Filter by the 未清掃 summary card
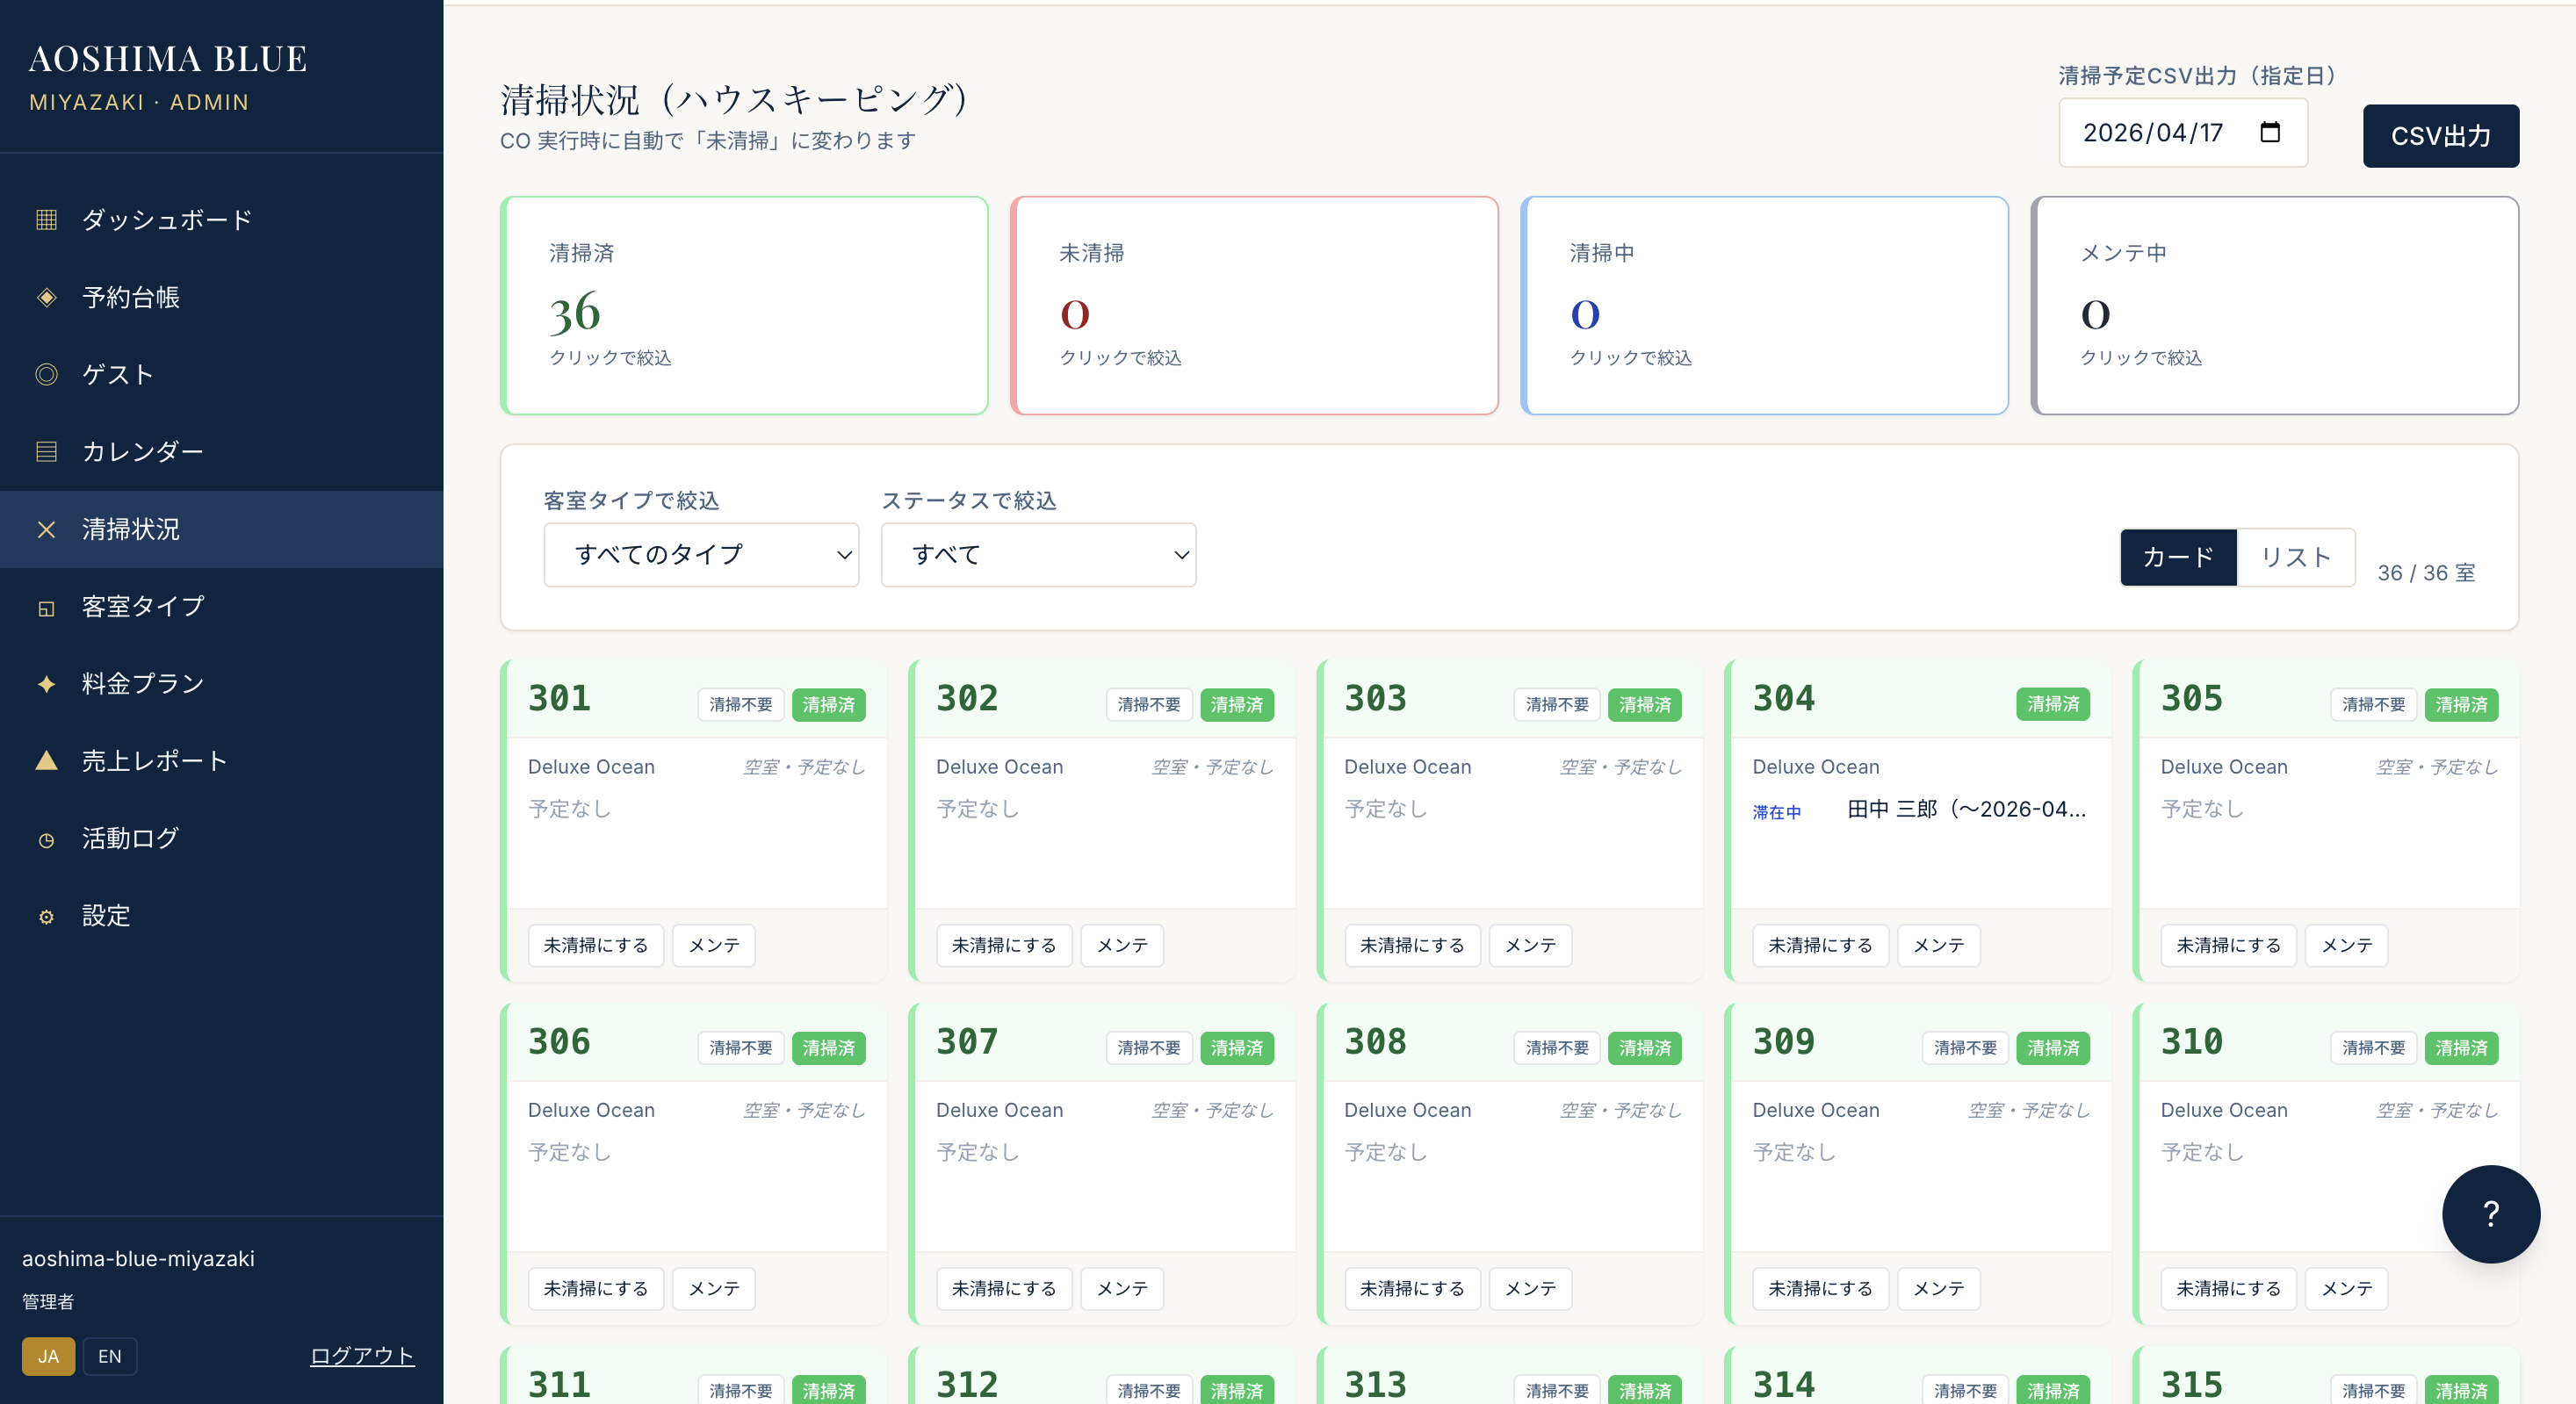 coord(1254,305)
